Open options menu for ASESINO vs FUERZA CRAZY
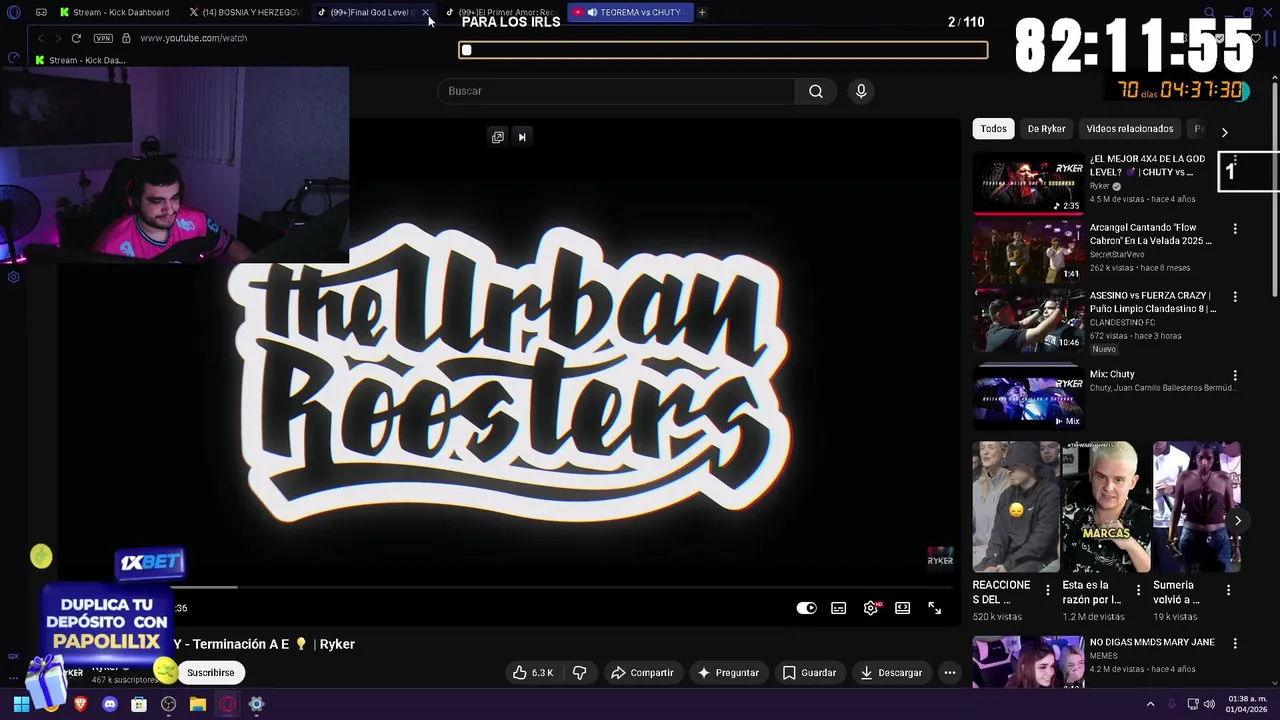Screen dimensions: 1280x720 (1235, 297)
